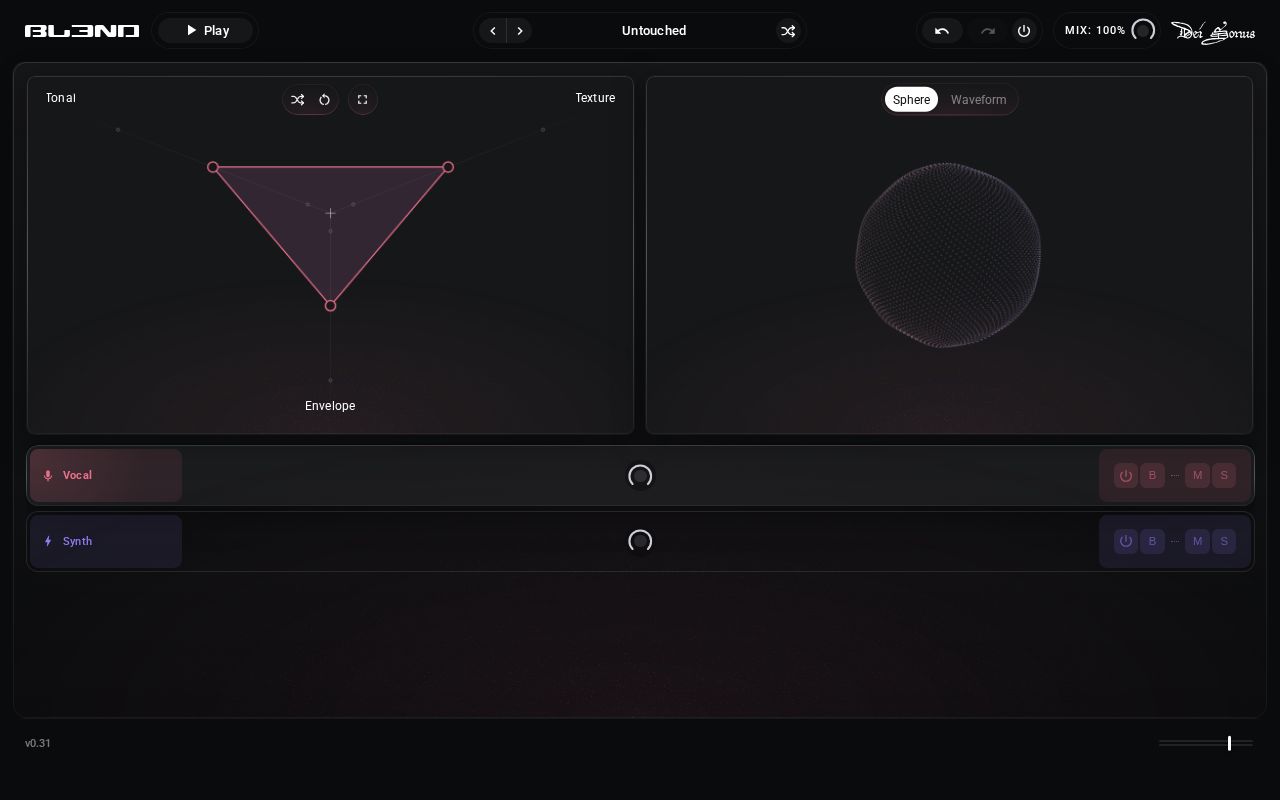Image resolution: width=1280 pixels, height=800 pixels.
Task: Solo the Synth track
Action: tap(1224, 542)
